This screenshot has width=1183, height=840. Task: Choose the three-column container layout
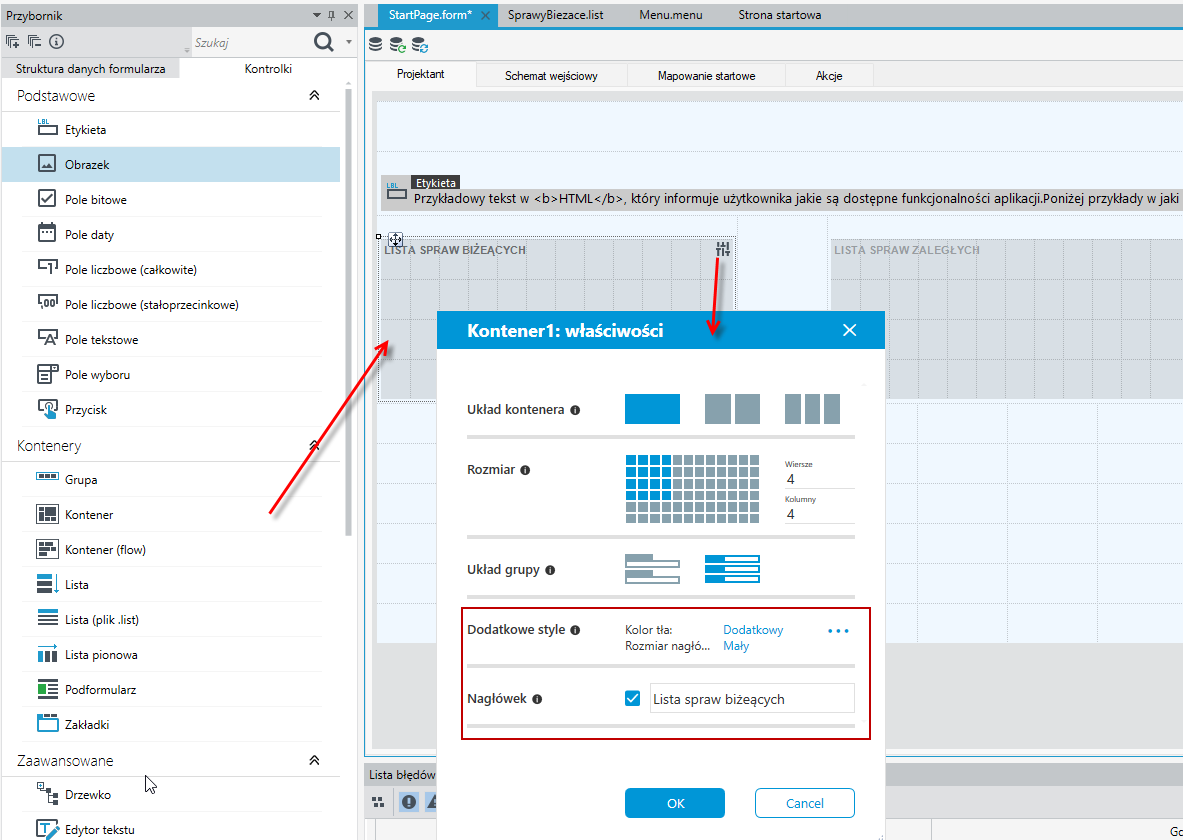[x=812, y=409]
